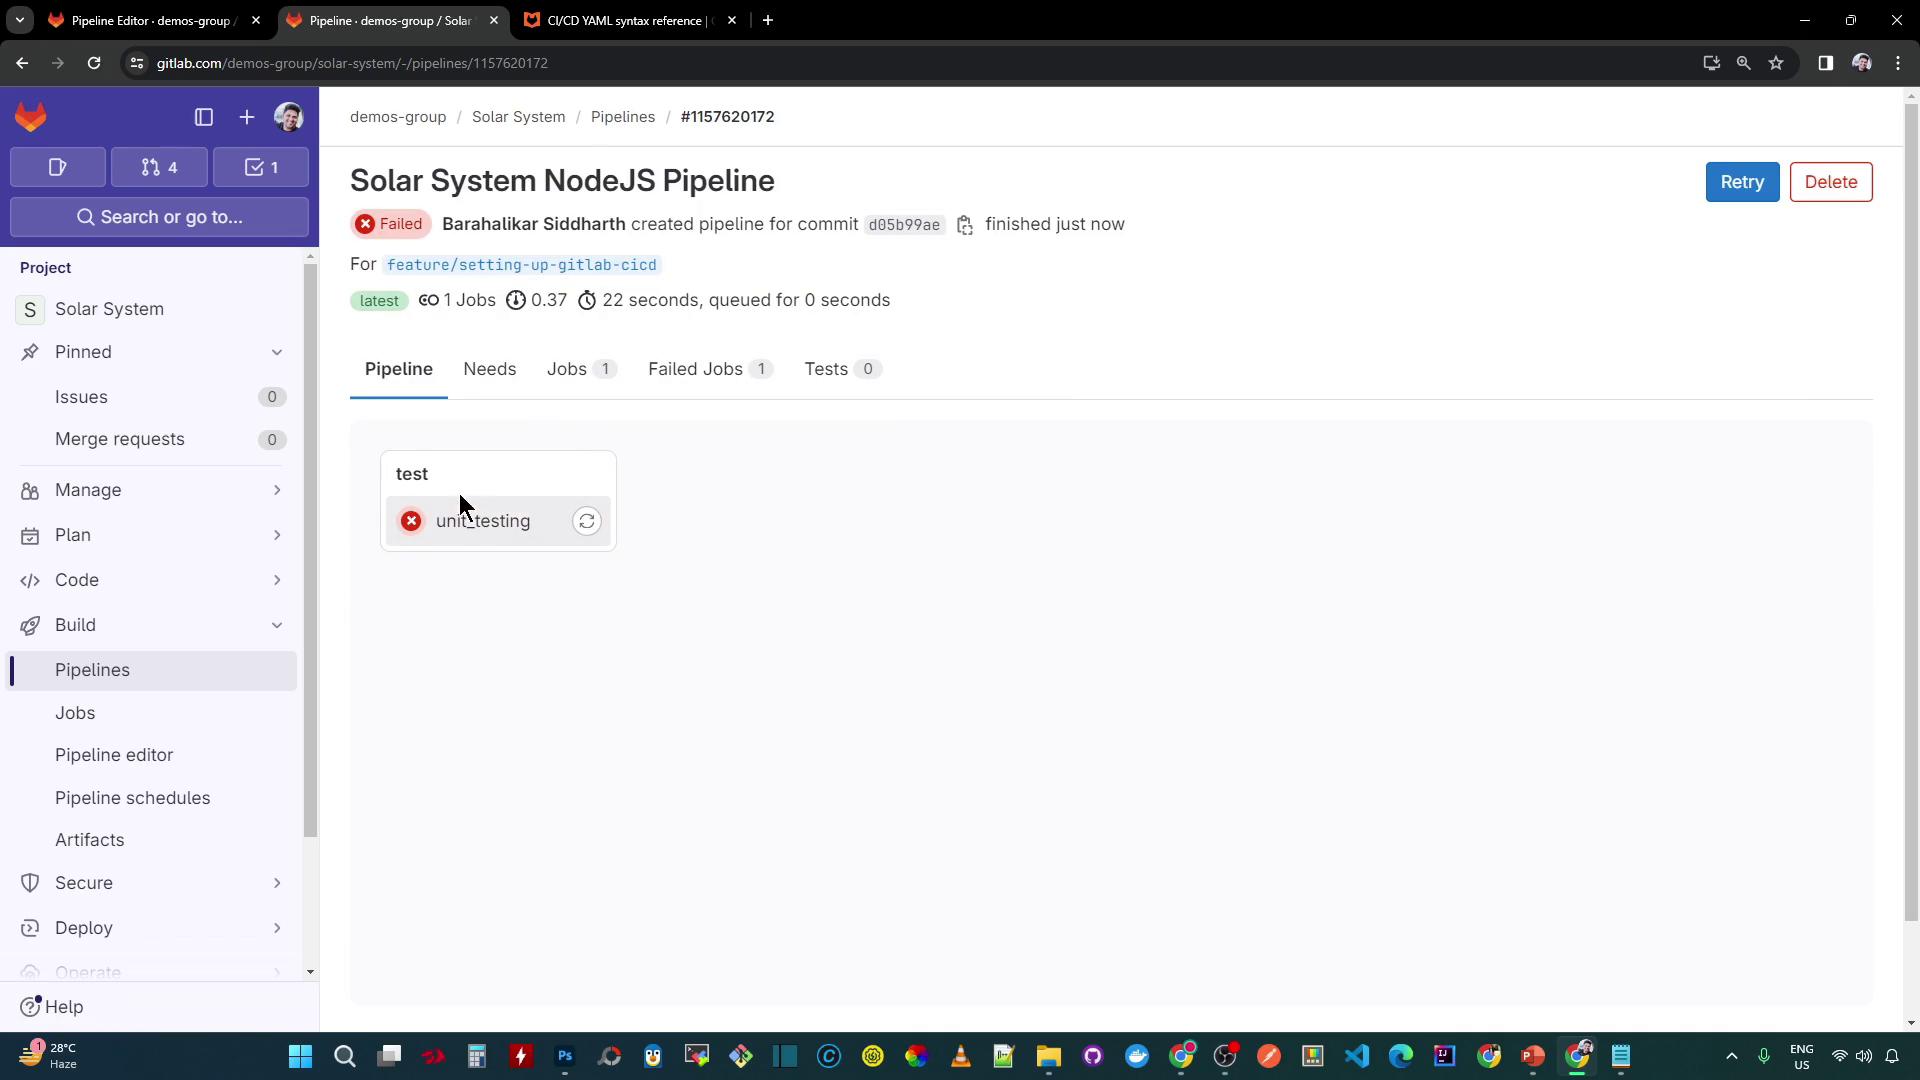Expand the Manage menu
The height and width of the screenshot is (1080, 1920).
tap(277, 490)
